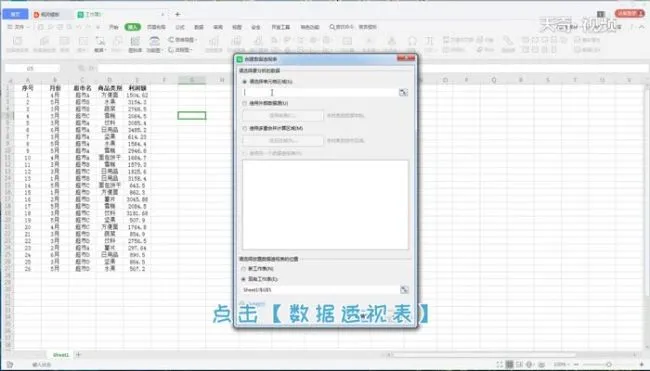Open the icon library (图标库) tool
Image resolution: width=650 pixels, height=371 pixels.
pos(135,44)
